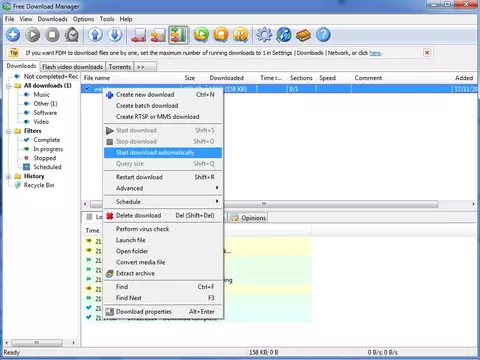This screenshot has width=480, height=360.
Task: Open the scheduler clock toolbar icon
Action: [72, 35]
